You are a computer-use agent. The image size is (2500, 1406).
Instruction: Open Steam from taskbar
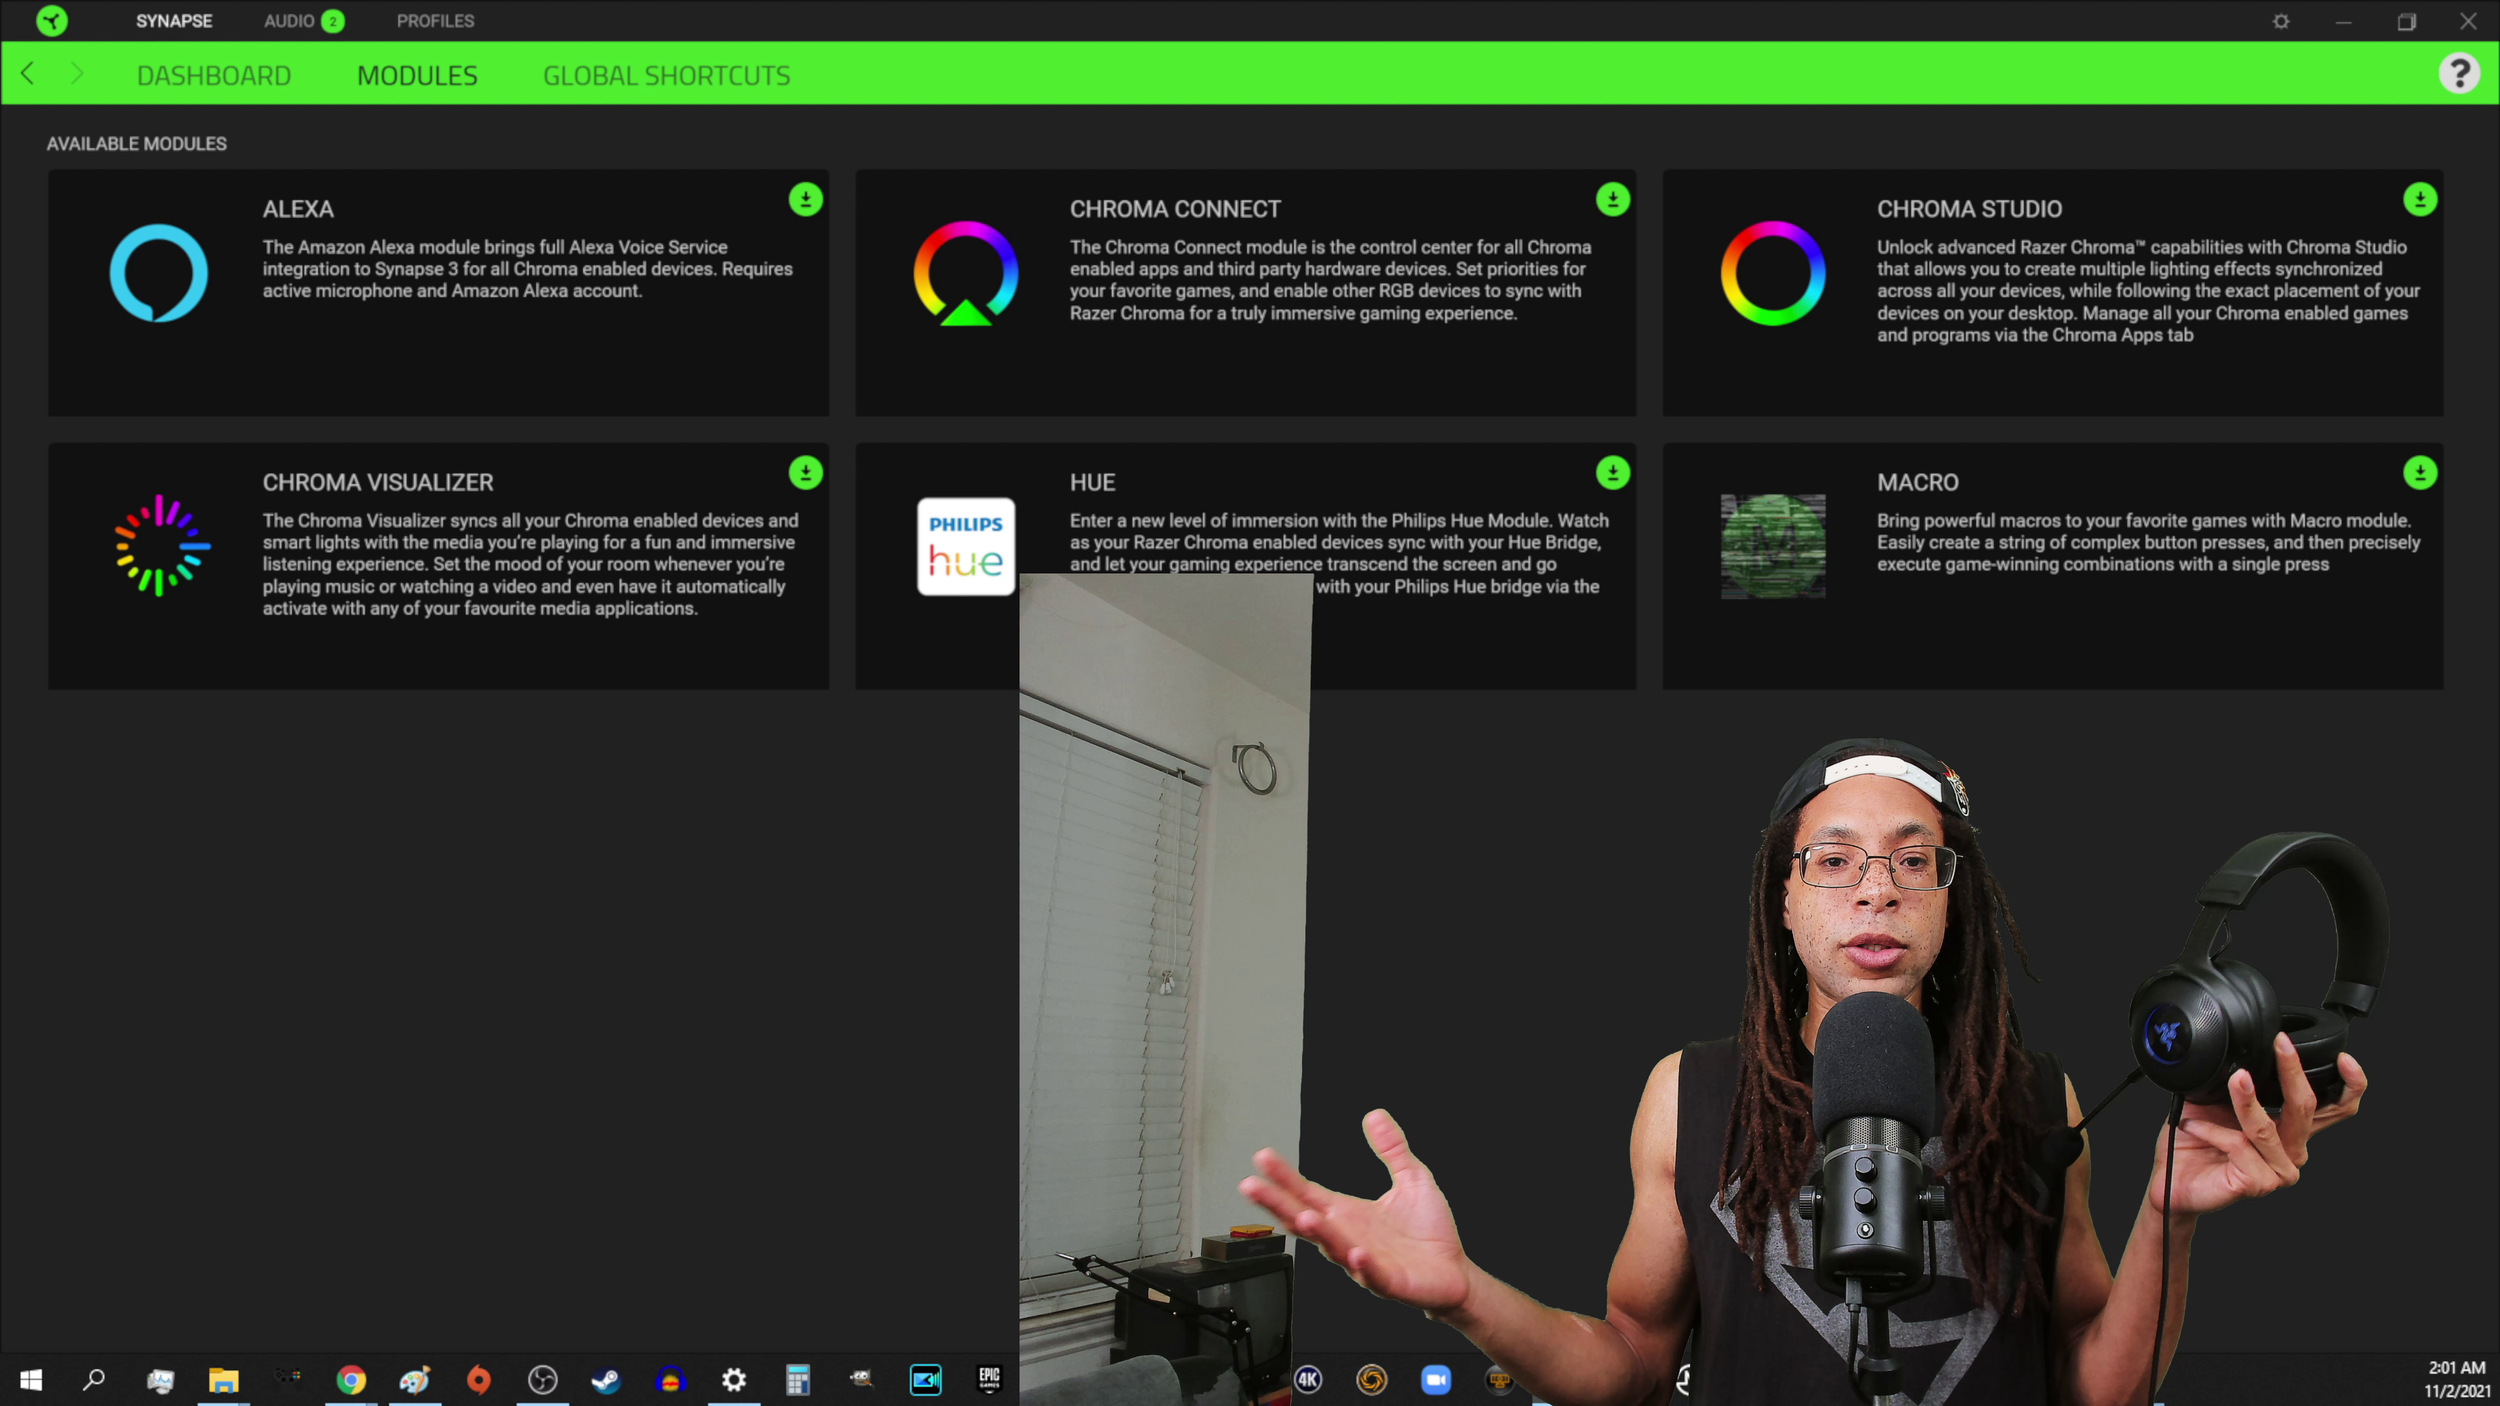tap(606, 1380)
